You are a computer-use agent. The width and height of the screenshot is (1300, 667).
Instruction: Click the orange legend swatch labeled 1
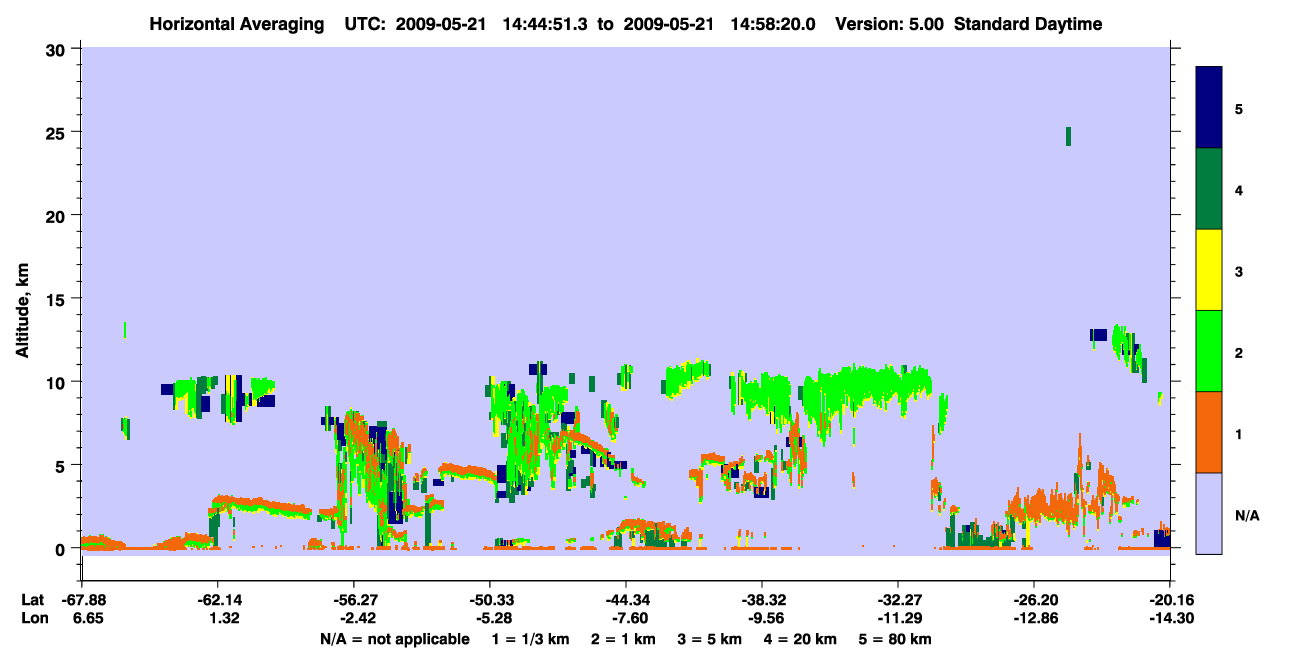click(1209, 432)
